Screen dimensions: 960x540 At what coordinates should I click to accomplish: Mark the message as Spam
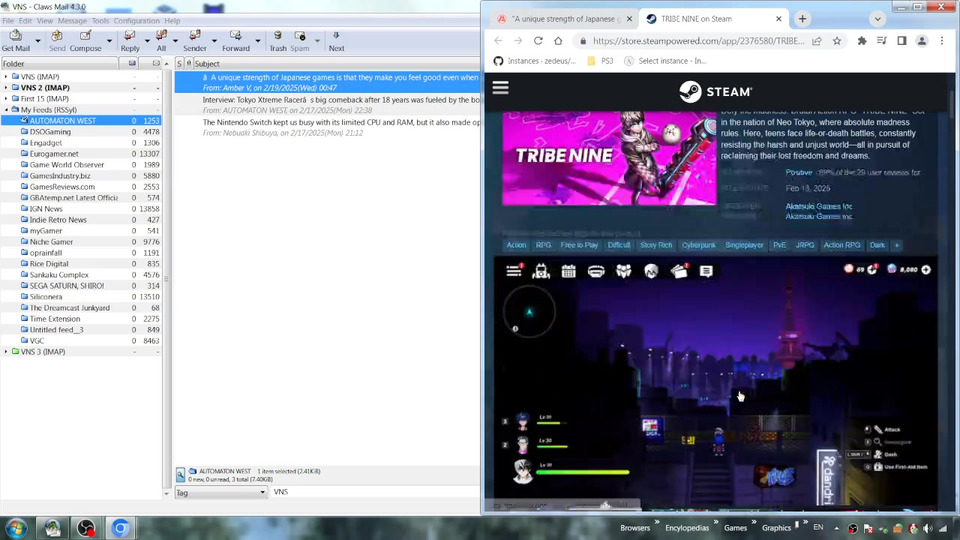click(x=299, y=41)
